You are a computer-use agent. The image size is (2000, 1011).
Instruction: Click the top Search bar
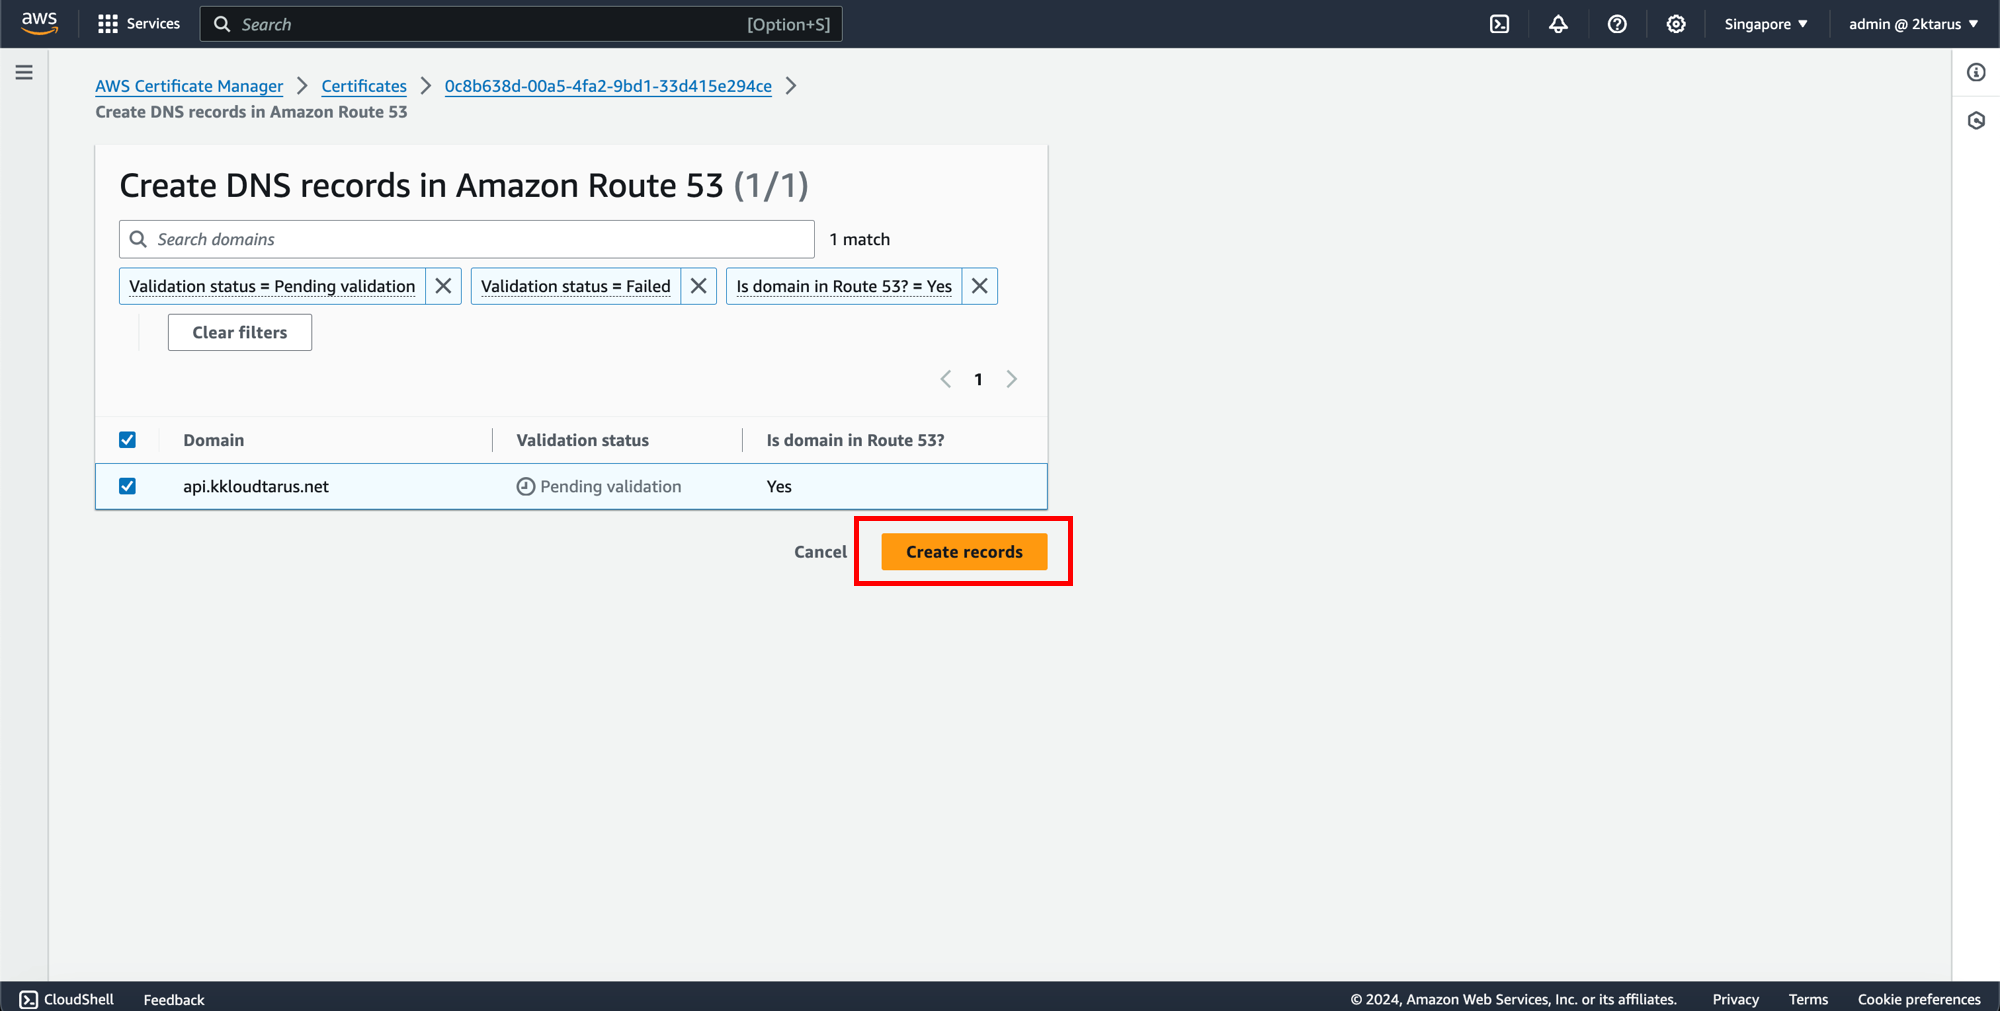click(521, 24)
